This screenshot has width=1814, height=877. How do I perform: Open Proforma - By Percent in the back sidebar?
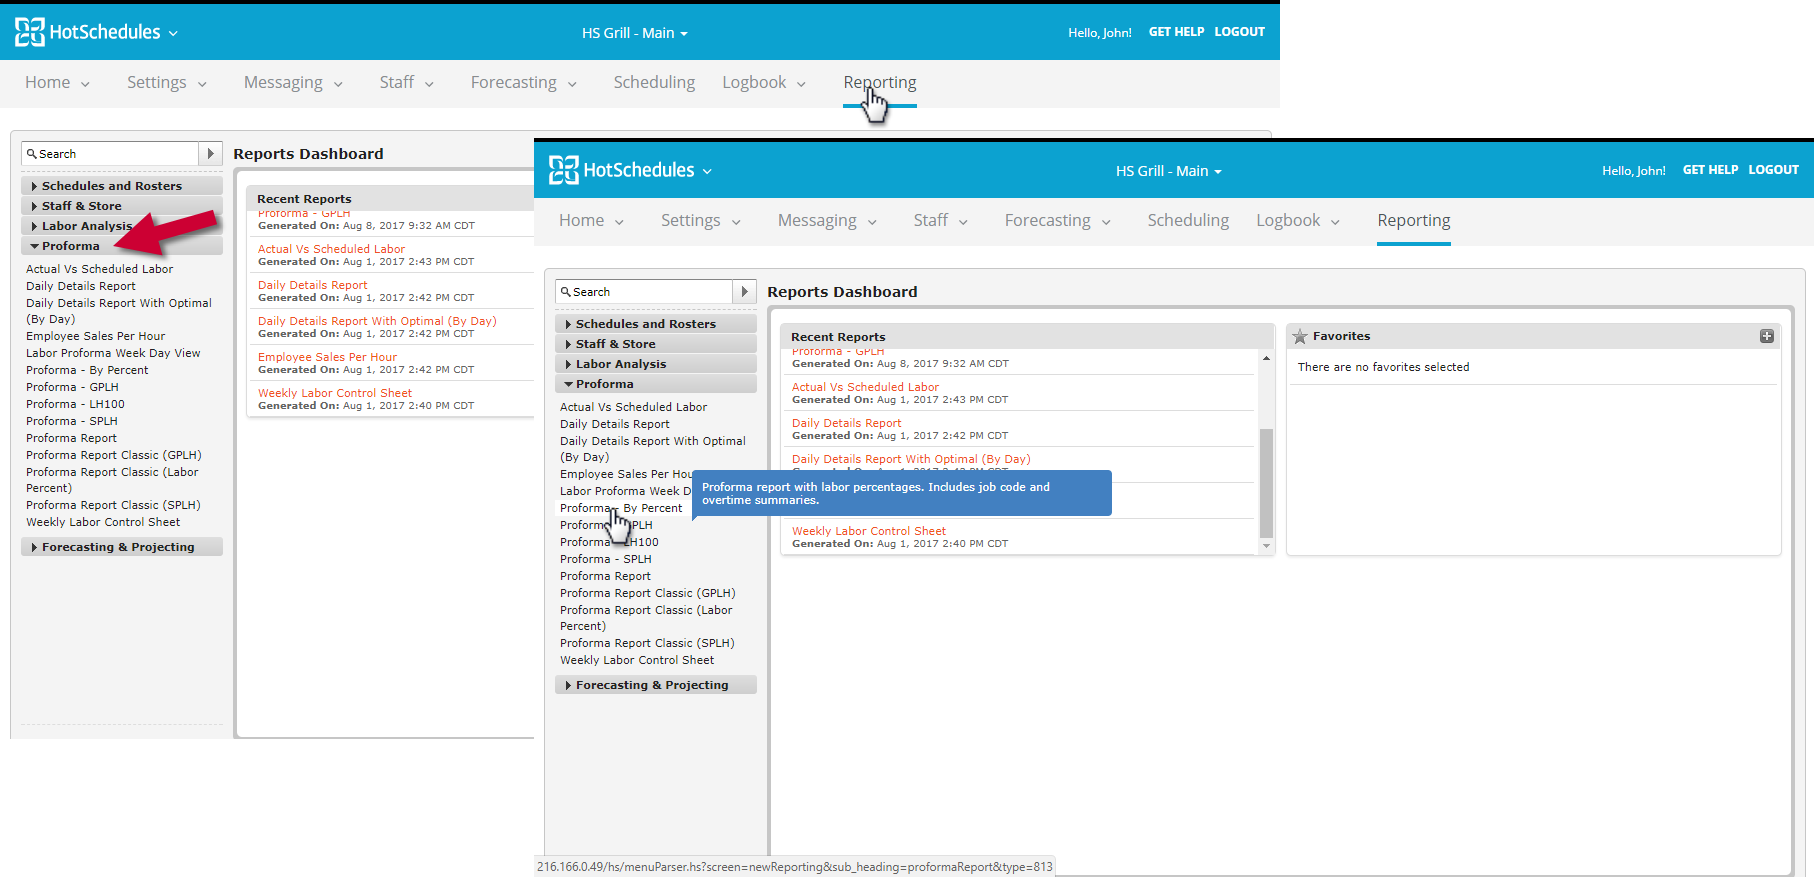87,370
